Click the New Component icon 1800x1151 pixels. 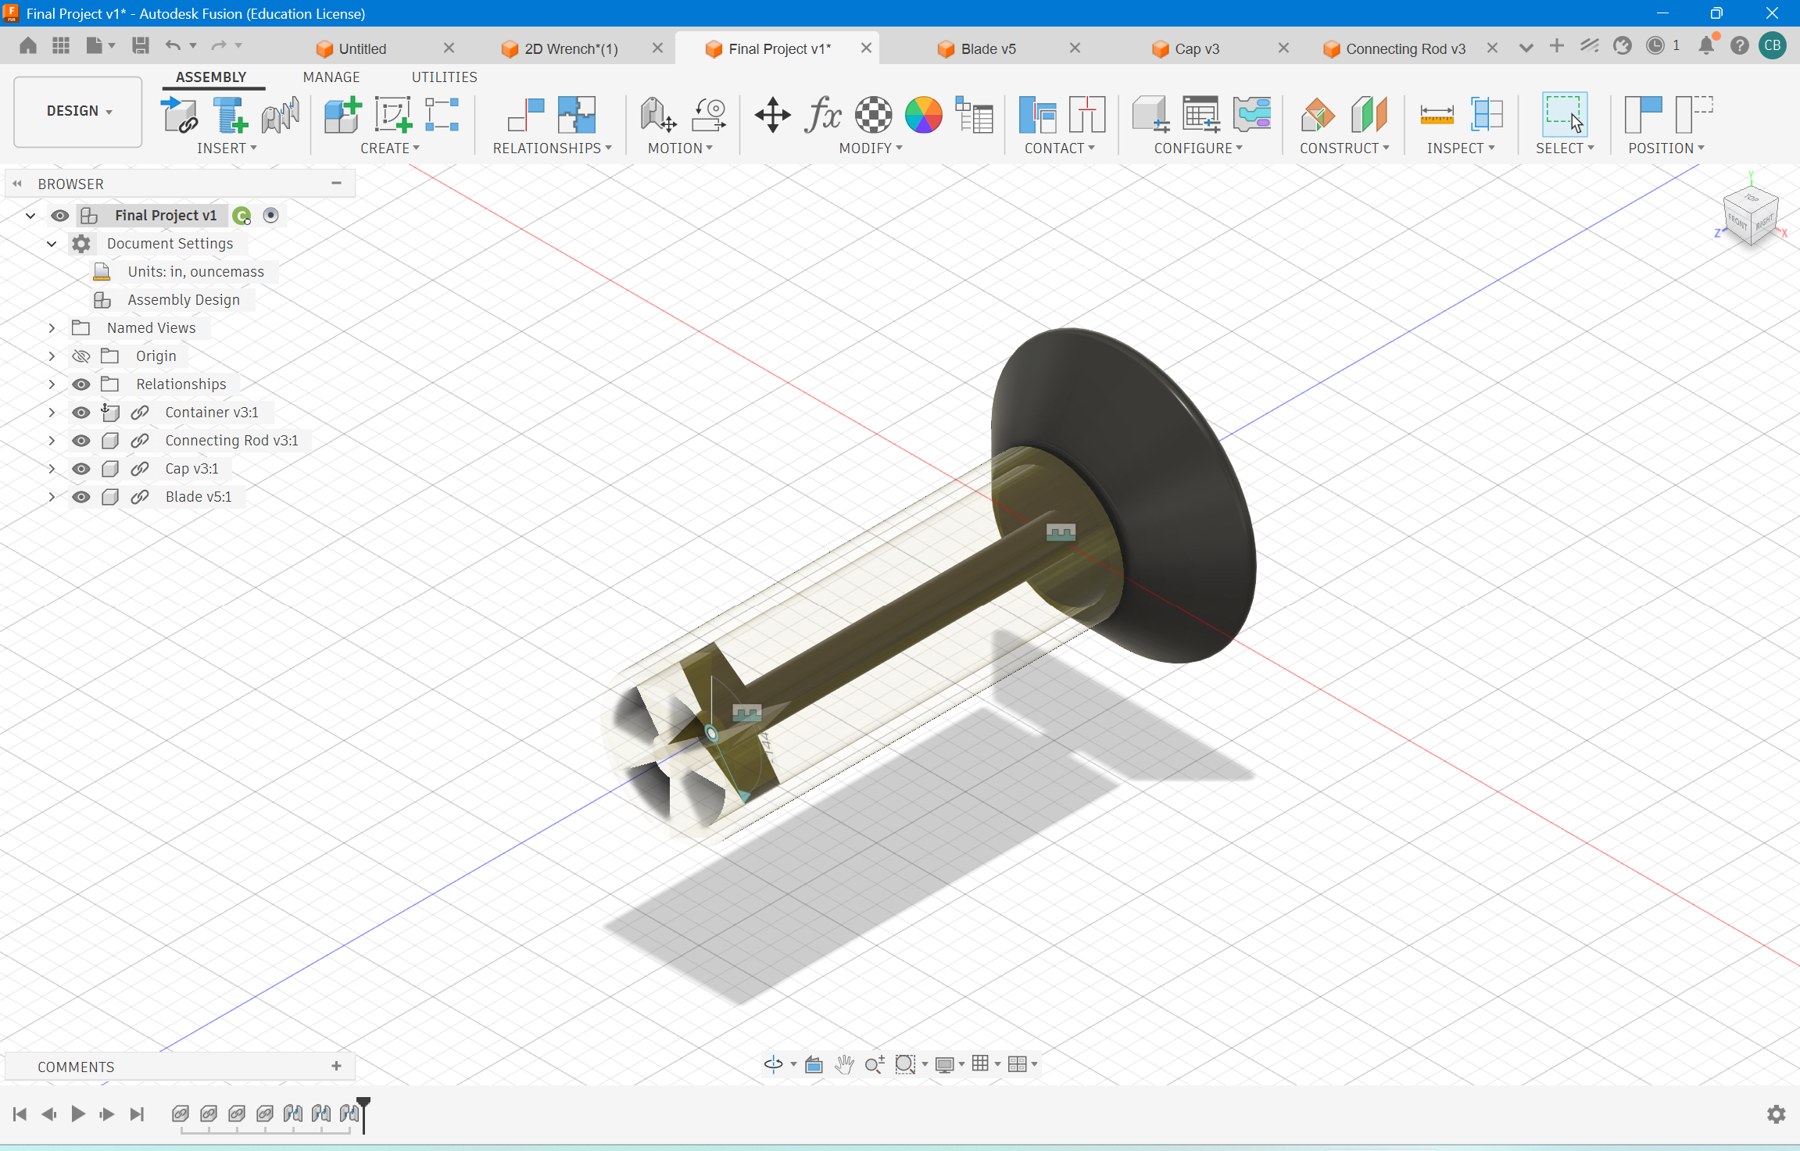pyautogui.click(x=342, y=115)
